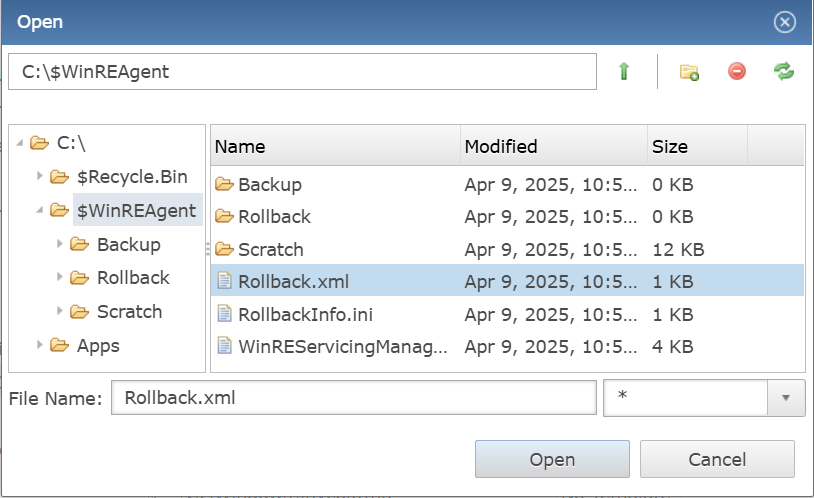Expand the $Recycle.Bin tree node

click(39, 176)
